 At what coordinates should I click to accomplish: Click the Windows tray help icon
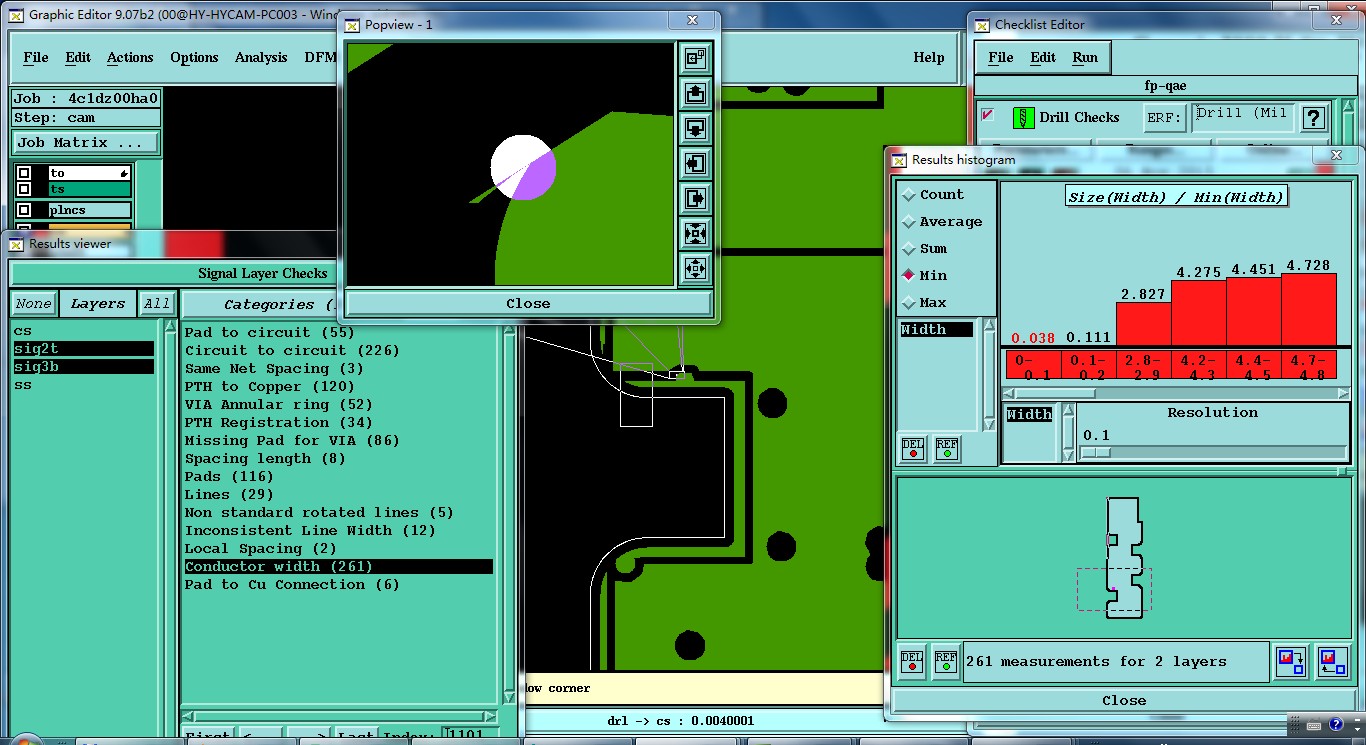1336,725
